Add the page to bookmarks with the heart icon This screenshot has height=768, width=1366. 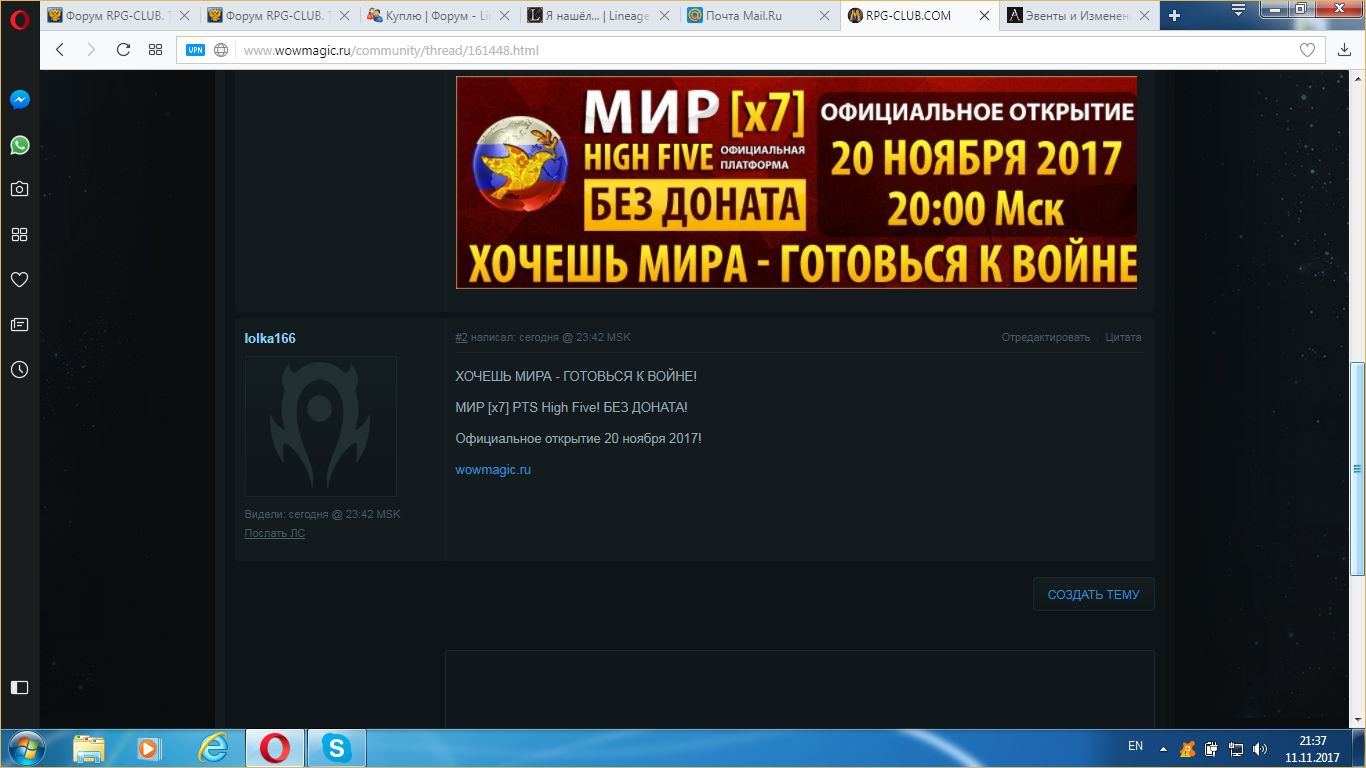[1307, 50]
